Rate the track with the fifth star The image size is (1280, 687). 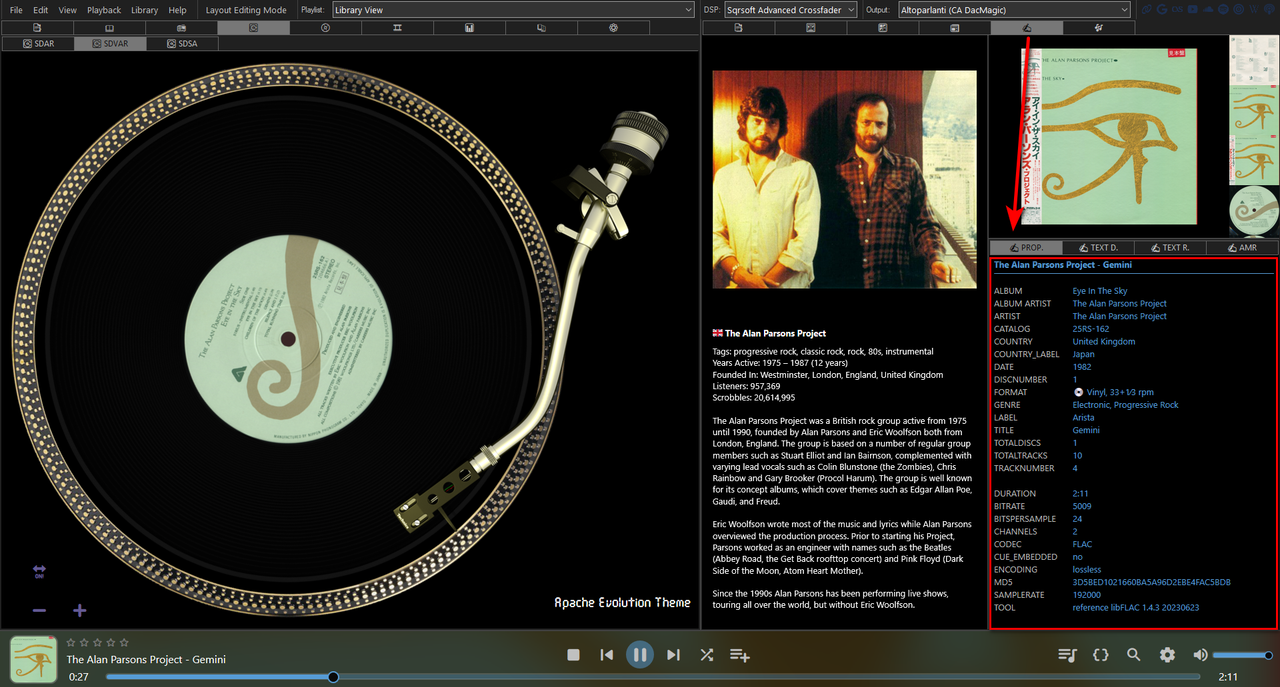coord(124,642)
